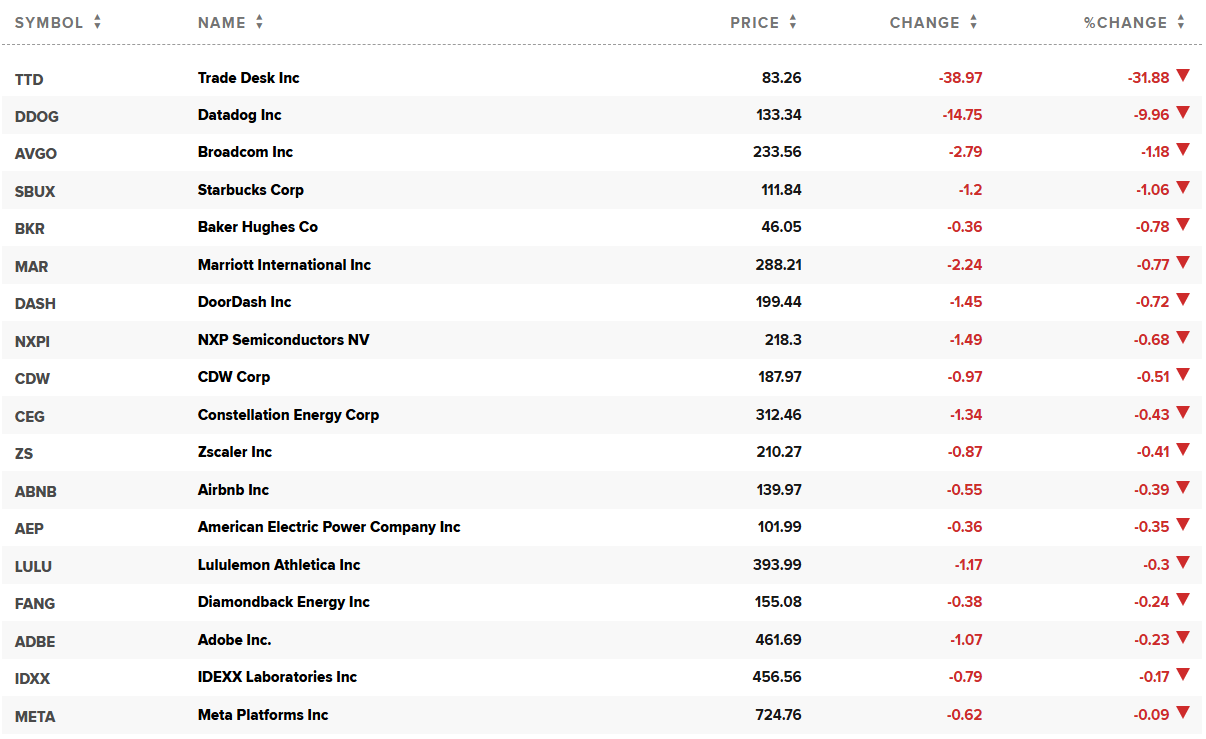This screenshot has width=1206, height=739.
Task: Click the red down arrow in AVGO row
Action: 1183,150
